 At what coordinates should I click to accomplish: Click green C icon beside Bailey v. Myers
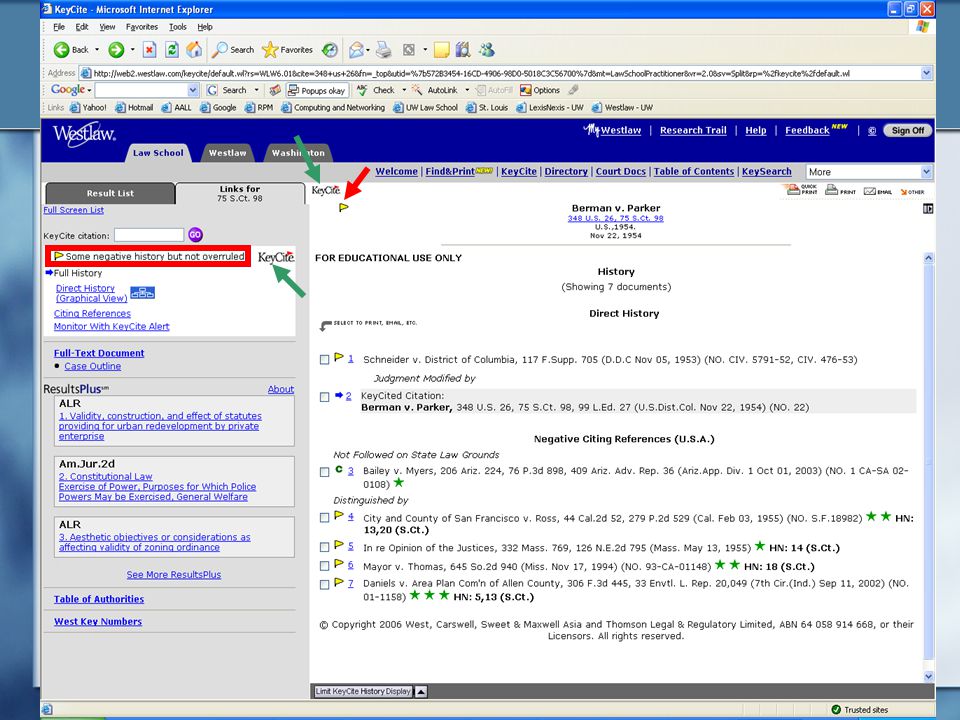pos(339,470)
